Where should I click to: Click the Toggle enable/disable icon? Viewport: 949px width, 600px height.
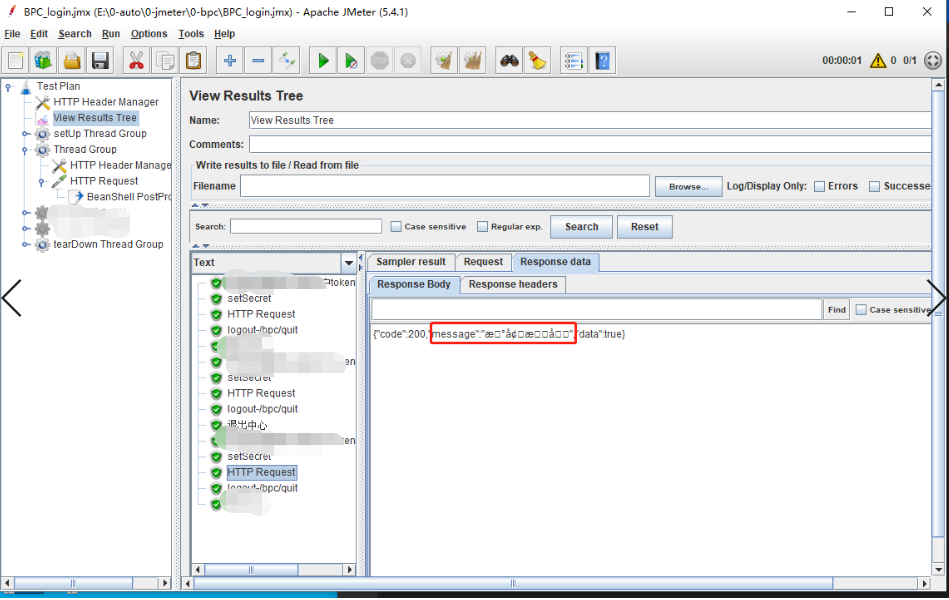287,61
